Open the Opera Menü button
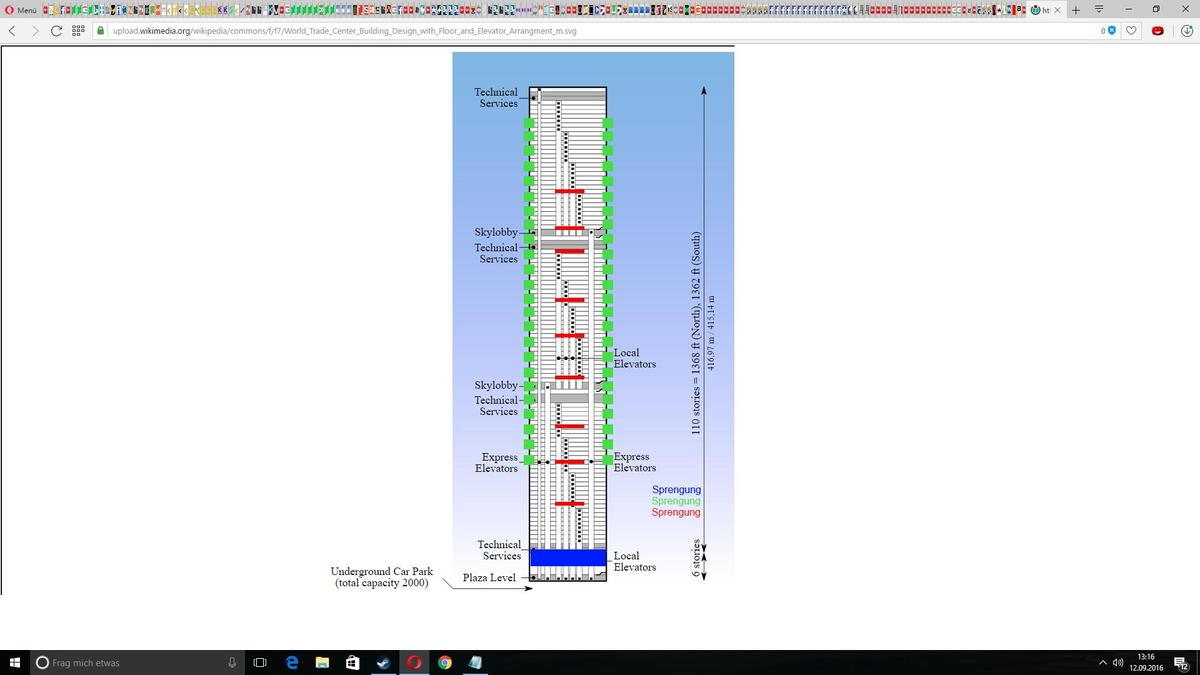The height and width of the screenshot is (675, 1200). [20, 10]
